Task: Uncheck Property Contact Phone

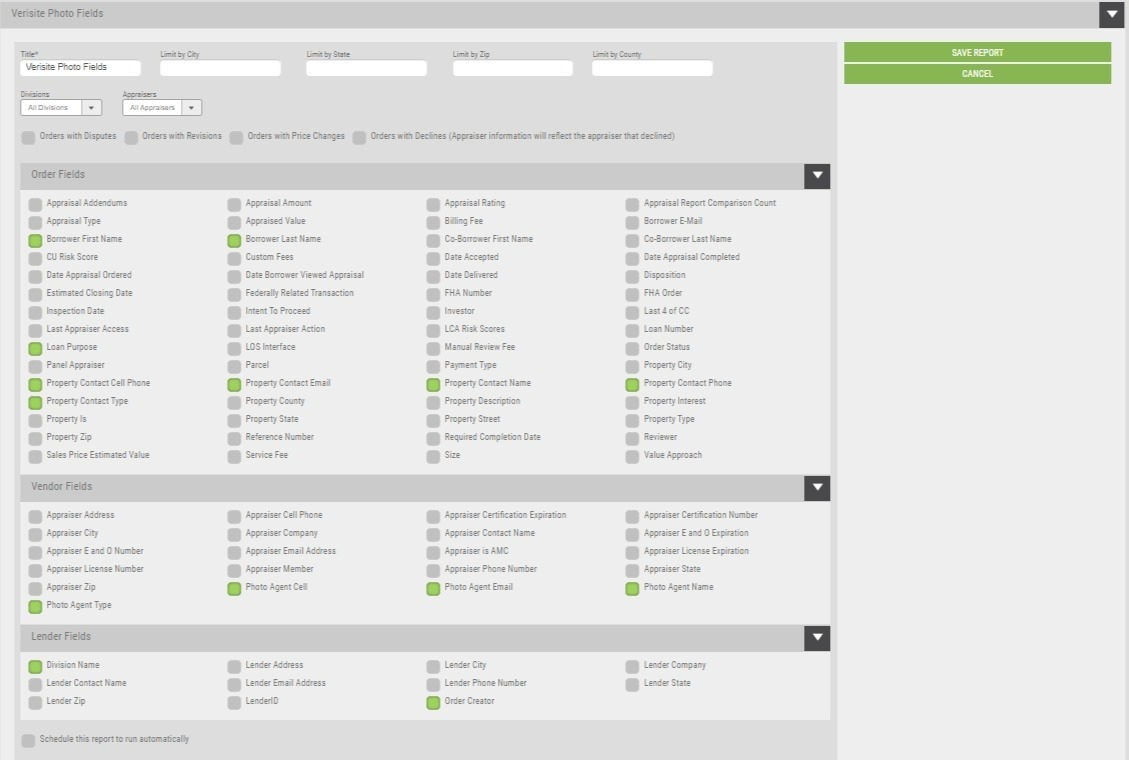Action: (x=632, y=384)
